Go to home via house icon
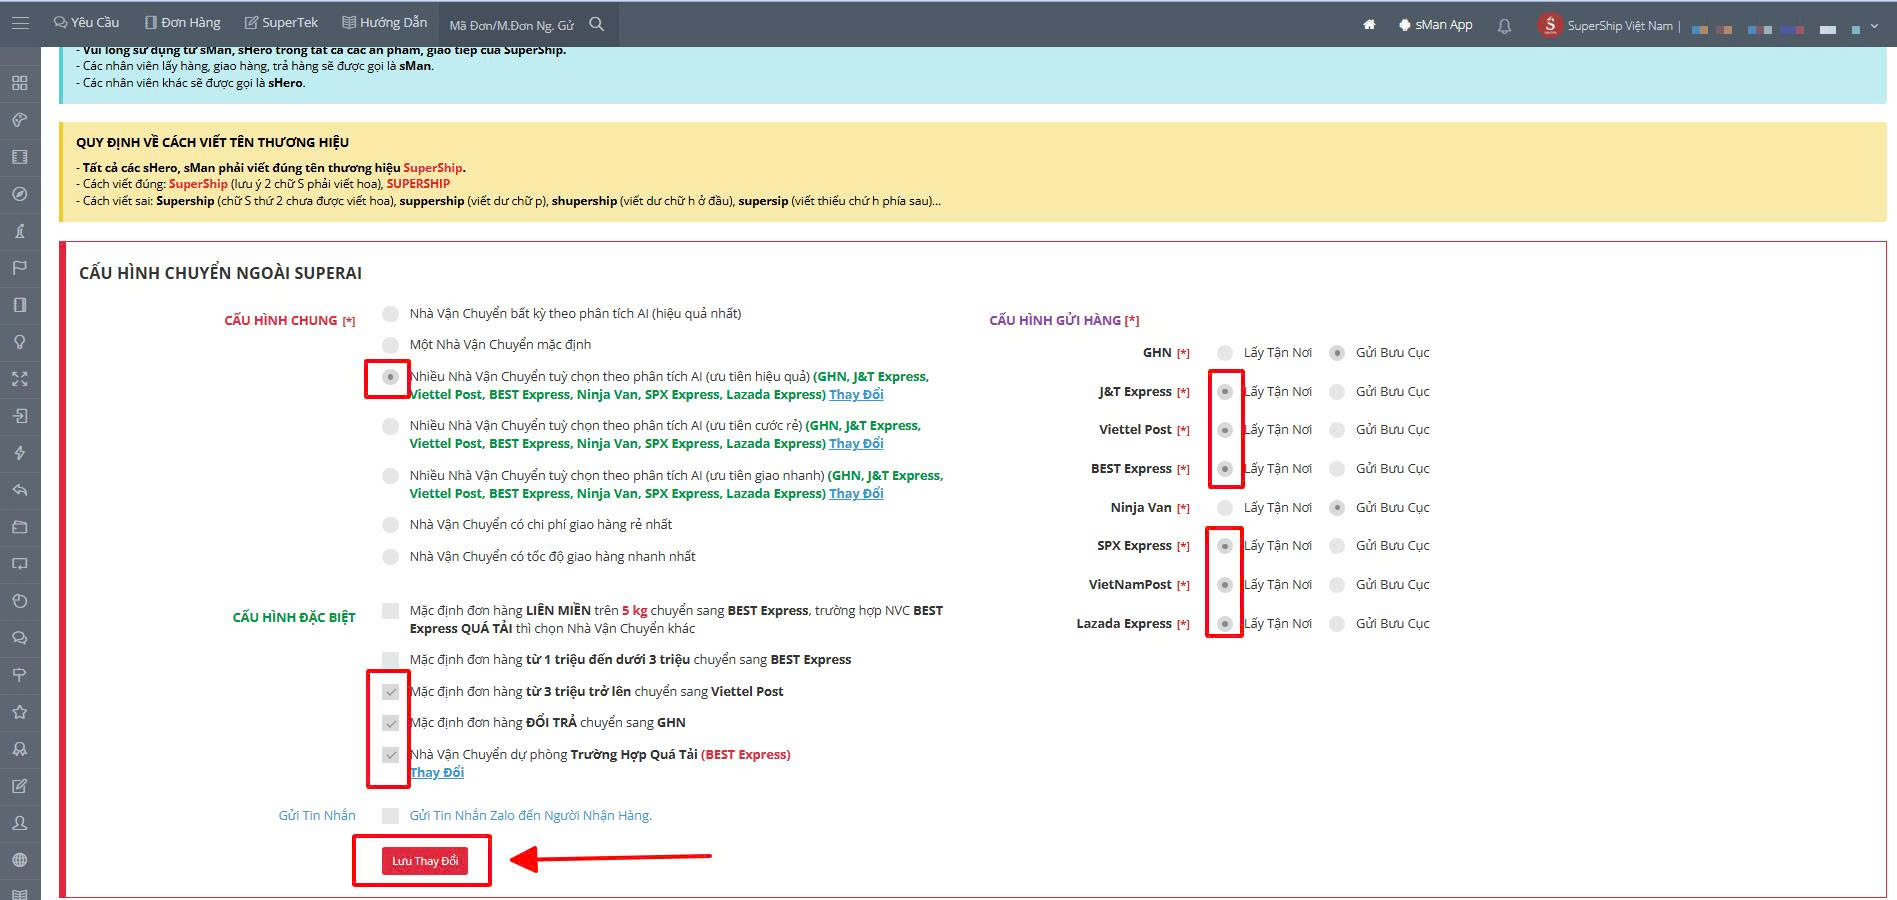The width and height of the screenshot is (1897, 900). (x=1369, y=25)
